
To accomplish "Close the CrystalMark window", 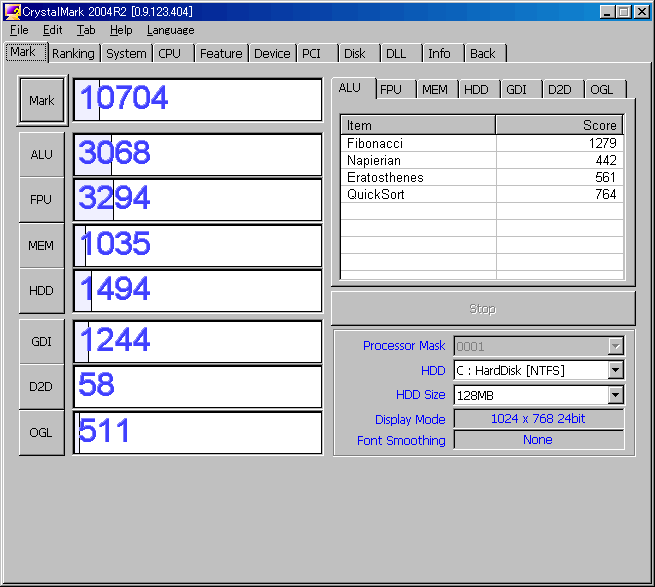I will pos(641,12).
